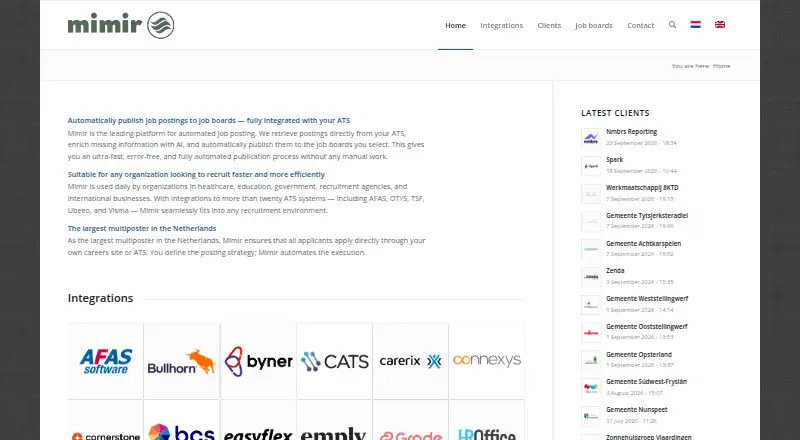Image resolution: width=800 pixels, height=440 pixels.
Task: Click the Gemeente Nunspeet thumbnail
Action: pyautogui.click(x=591, y=417)
